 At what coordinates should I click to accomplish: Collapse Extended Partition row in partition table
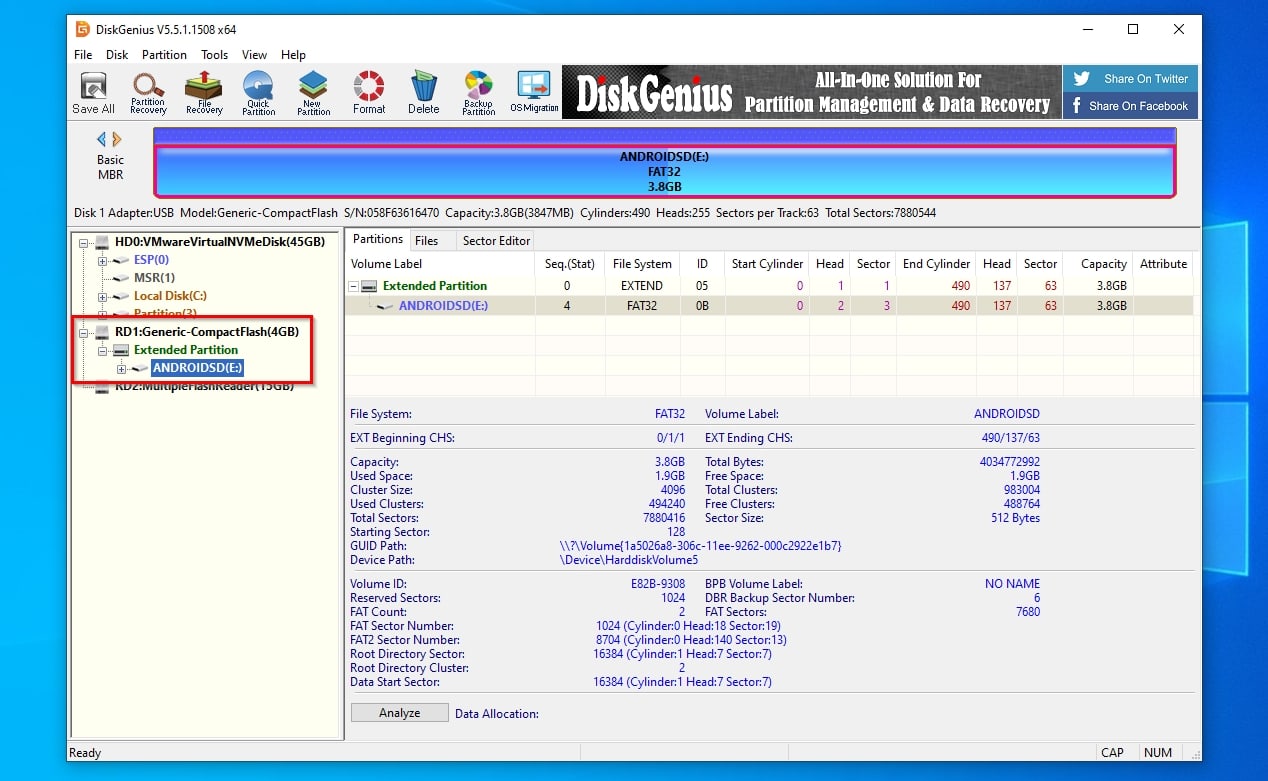(354, 286)
